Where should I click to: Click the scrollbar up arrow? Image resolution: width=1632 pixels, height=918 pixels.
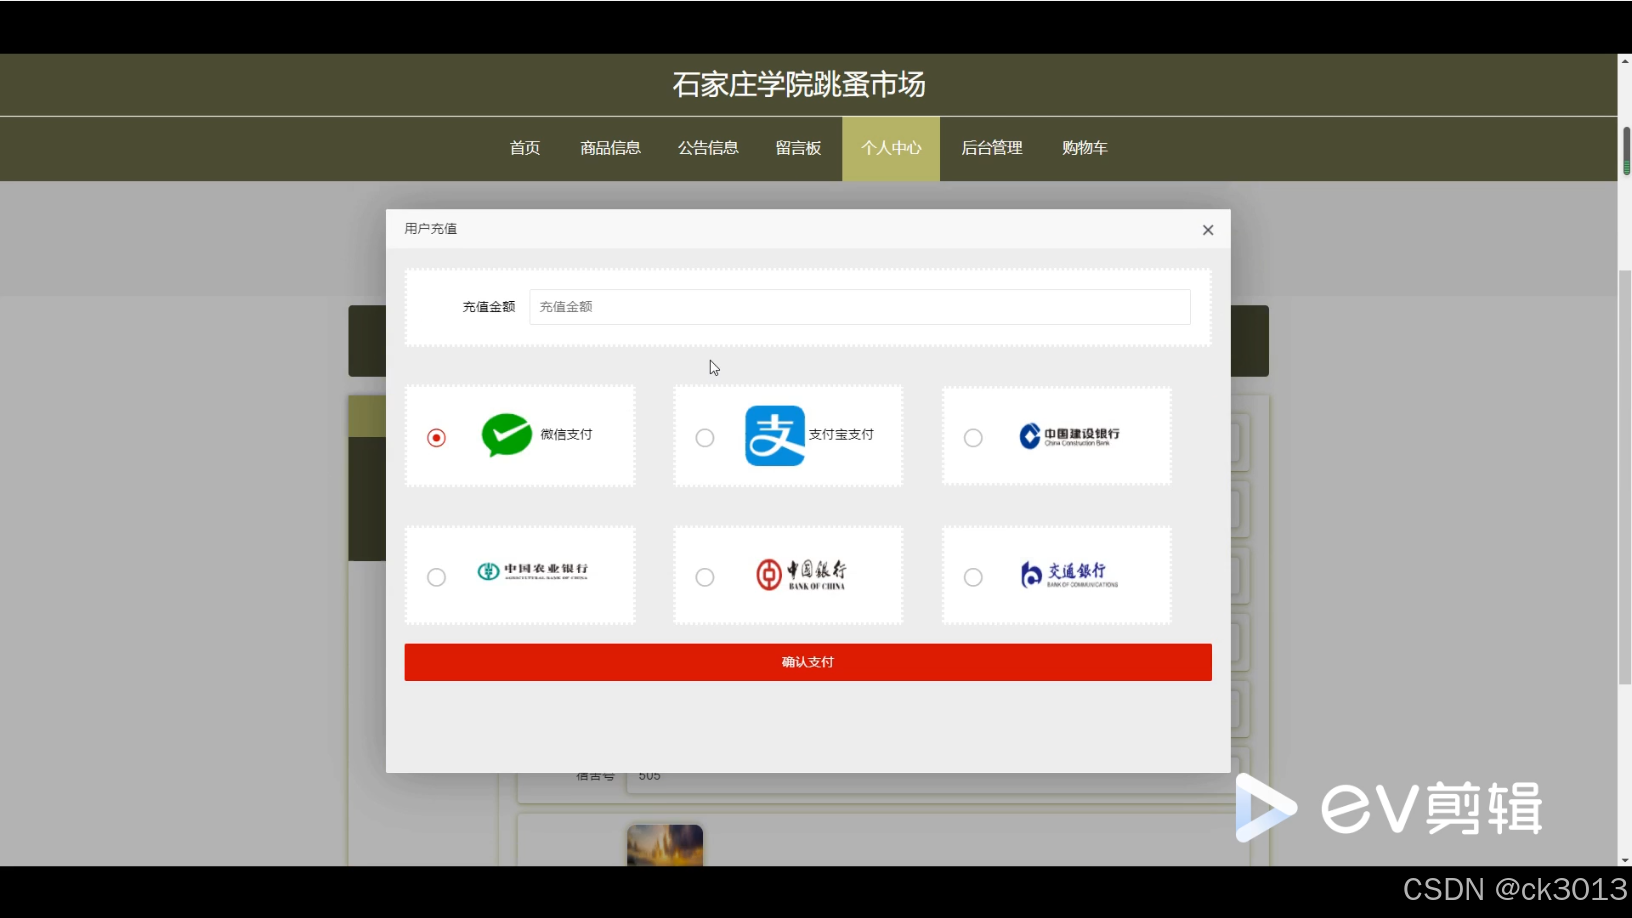(x=1625, y=61)
